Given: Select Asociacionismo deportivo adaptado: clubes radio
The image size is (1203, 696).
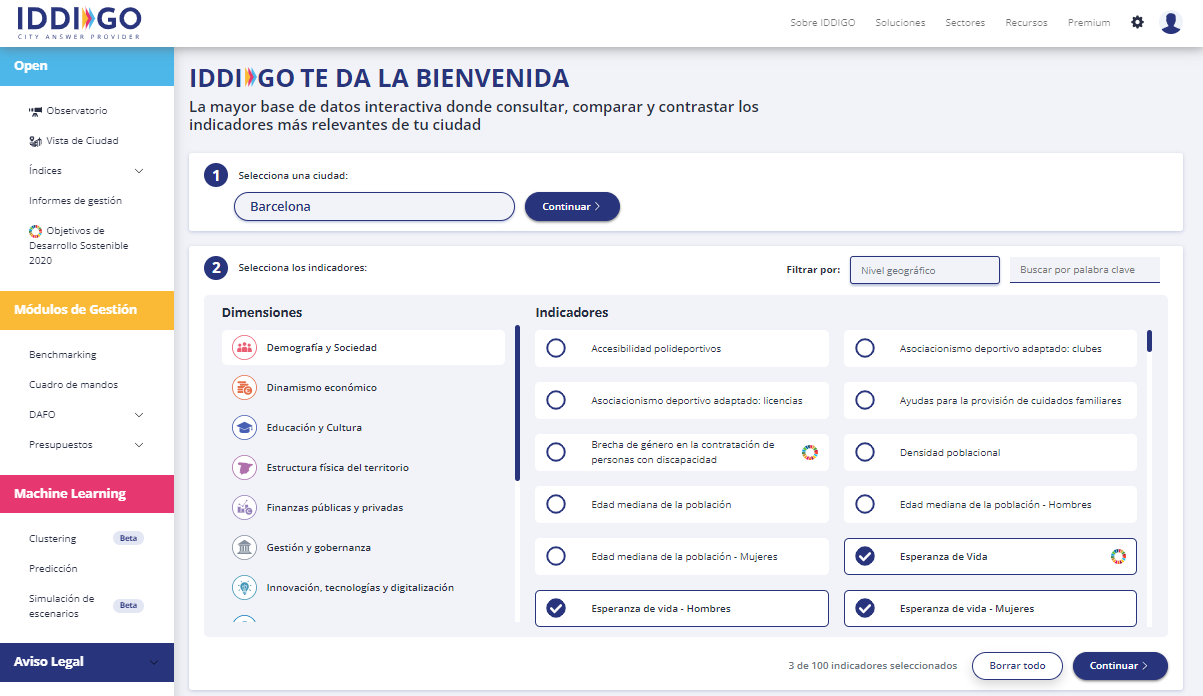Looking at the screenshot, I should coord(865,348).
